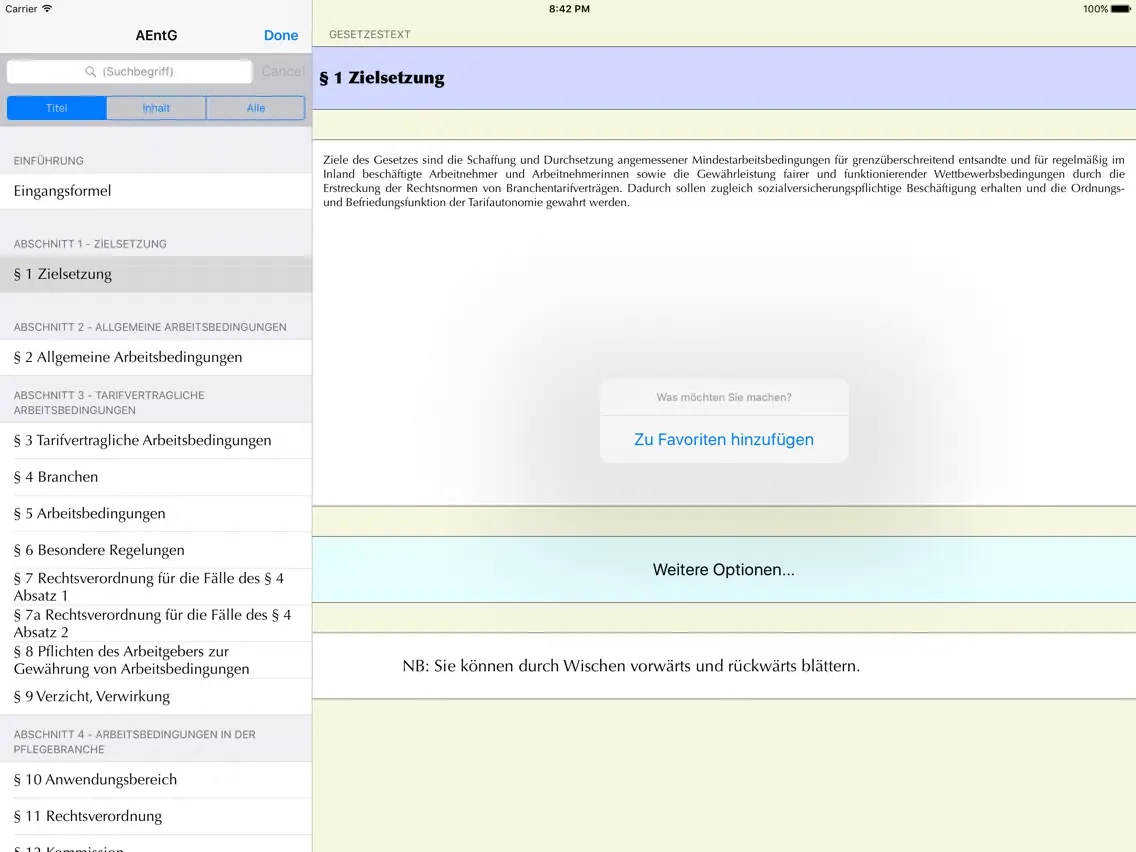Choose the Alle search scope
Viewport: 1136px width, 852px height.
[256, 108]
